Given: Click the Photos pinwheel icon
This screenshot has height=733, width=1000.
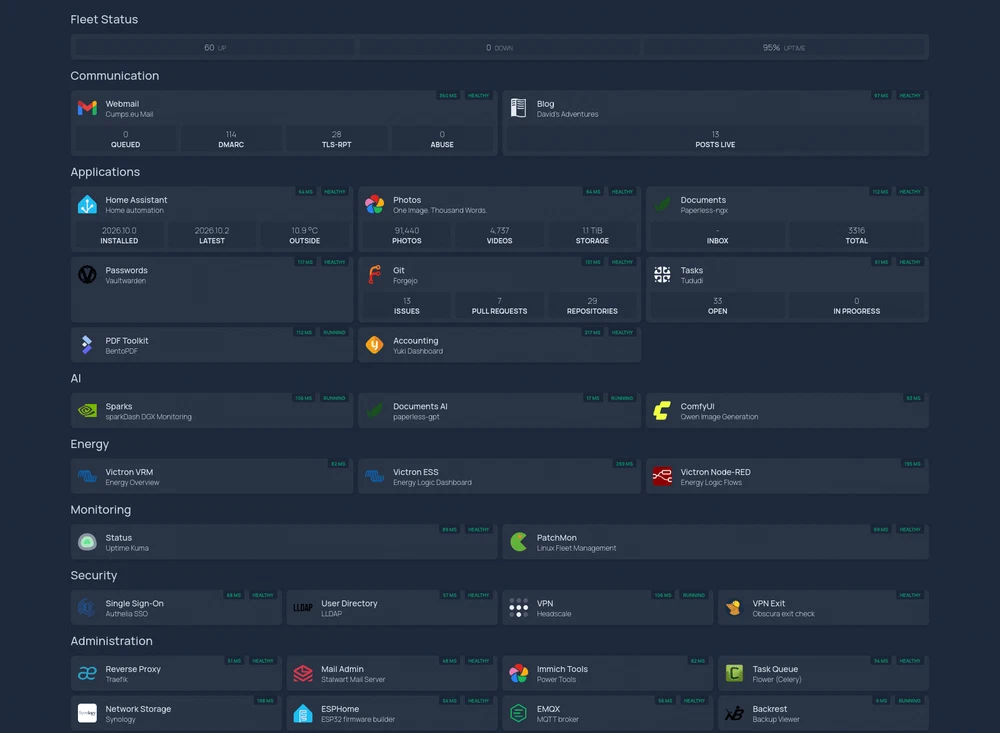Looking at the screenshot, I should 374,204.
